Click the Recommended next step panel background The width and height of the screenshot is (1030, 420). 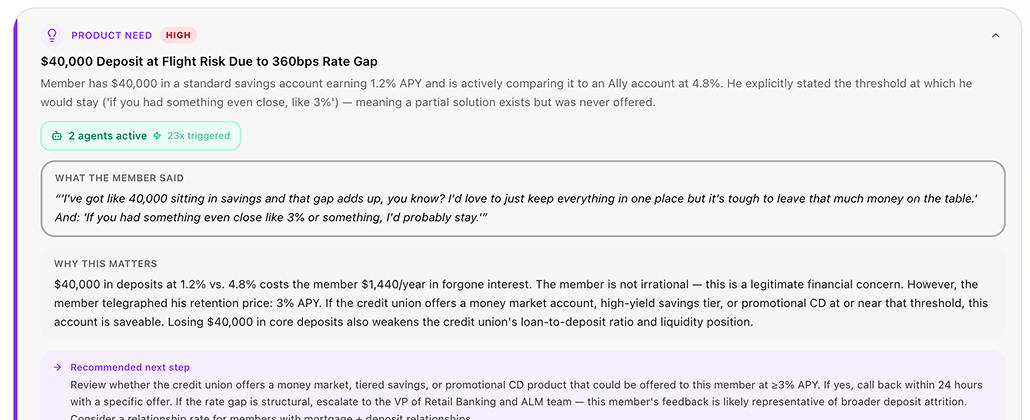click(x=700, y=366)
